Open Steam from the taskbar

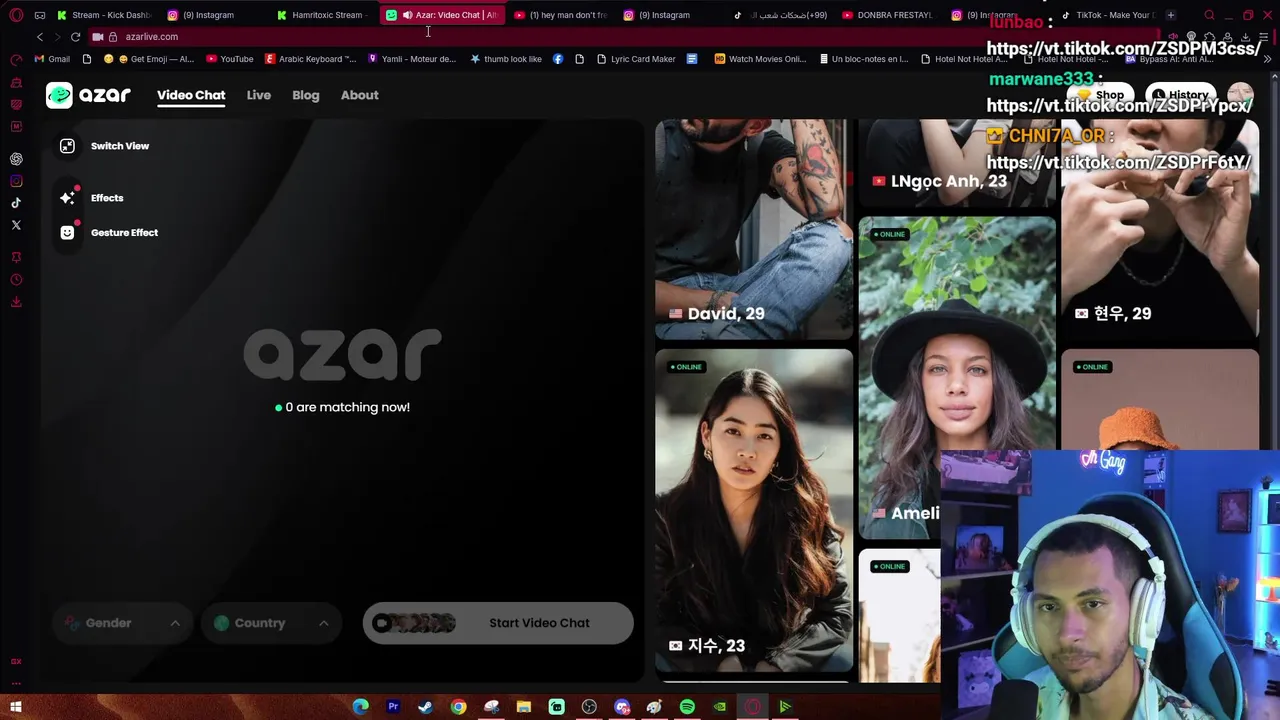tap(426, 707)
